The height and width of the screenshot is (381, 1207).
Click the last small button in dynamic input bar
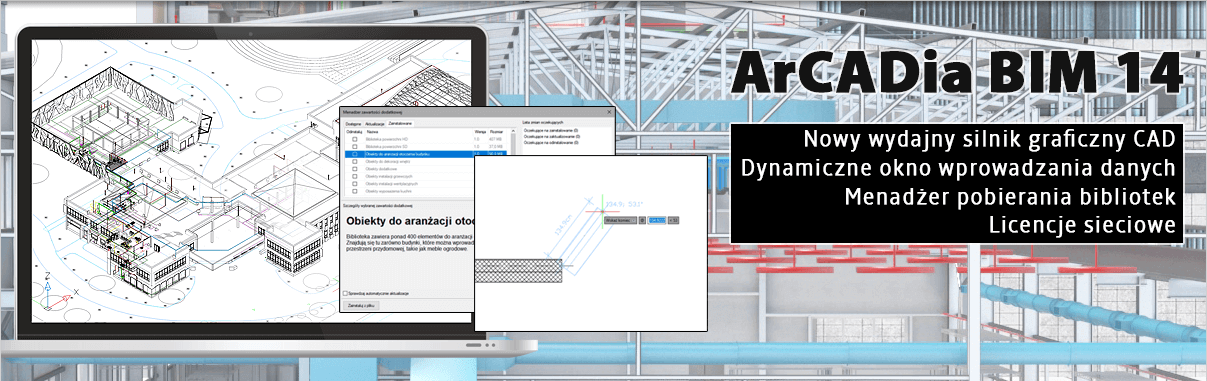[x=673, y=220]
